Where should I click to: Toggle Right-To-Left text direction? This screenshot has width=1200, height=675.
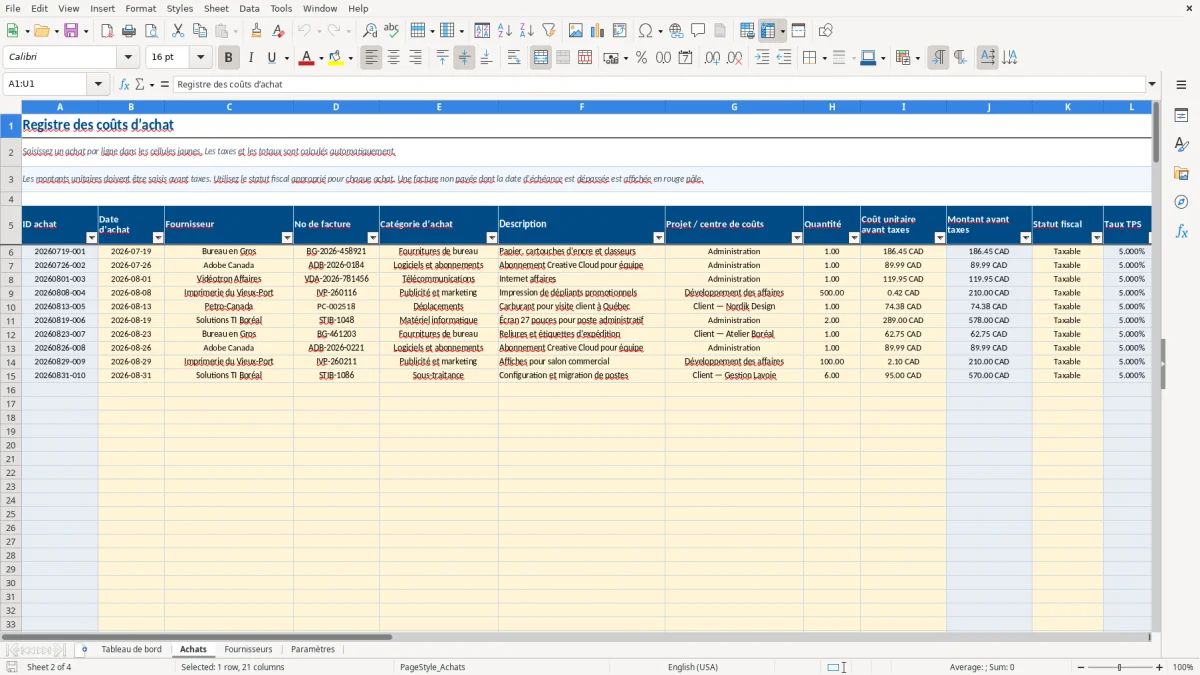click(960, 58)
